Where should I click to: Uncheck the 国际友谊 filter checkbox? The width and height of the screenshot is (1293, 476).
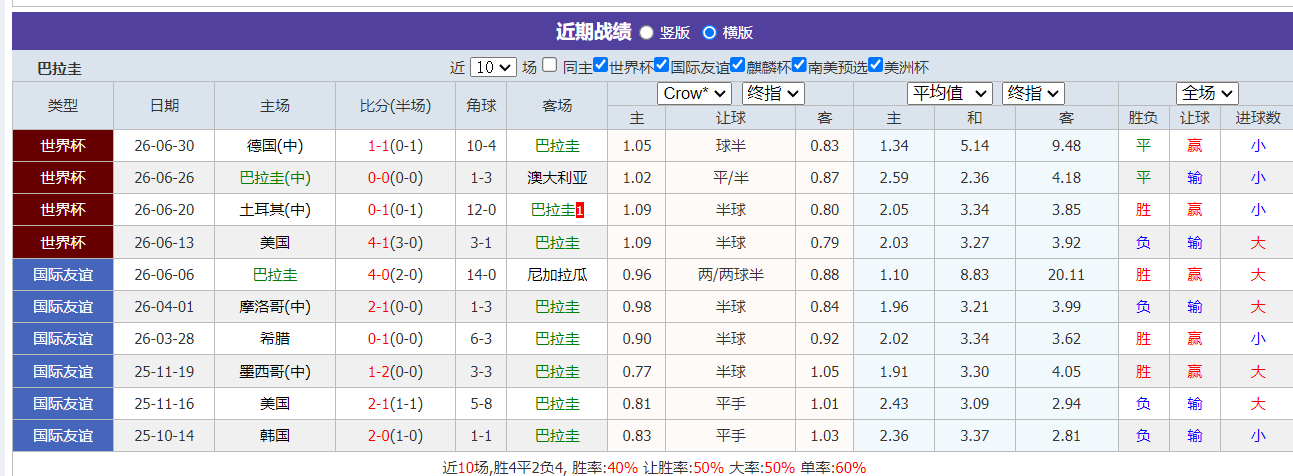pyautogui.click(x=661, y=65)
